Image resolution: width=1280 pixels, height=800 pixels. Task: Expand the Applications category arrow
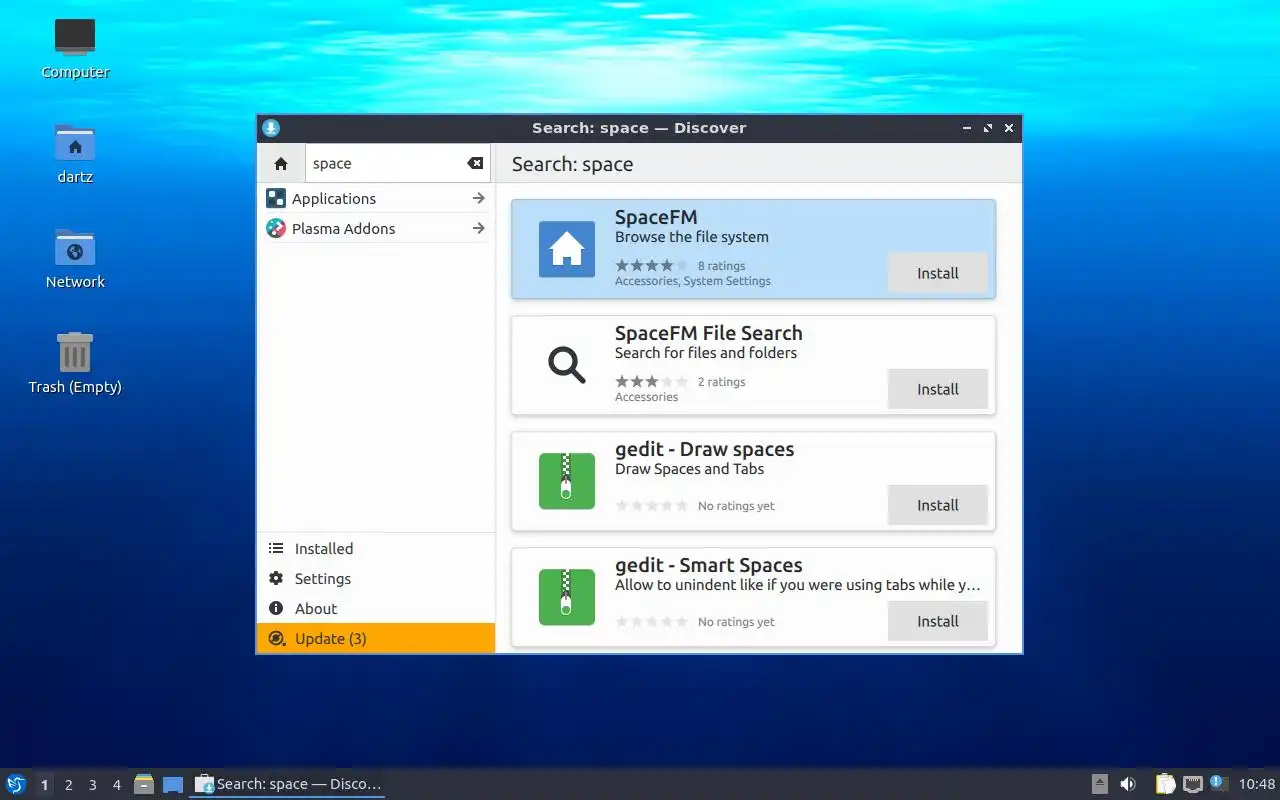point(479,198)
